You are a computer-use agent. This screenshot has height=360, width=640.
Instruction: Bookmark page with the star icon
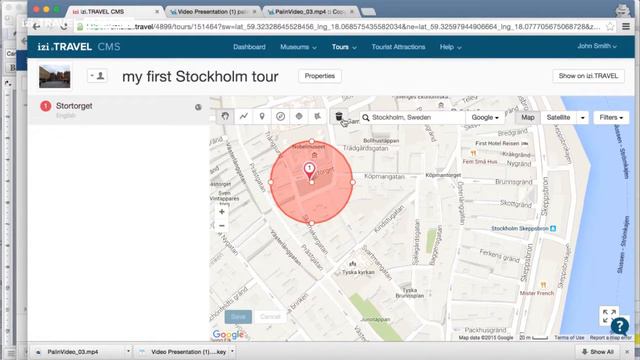[610, 27]
